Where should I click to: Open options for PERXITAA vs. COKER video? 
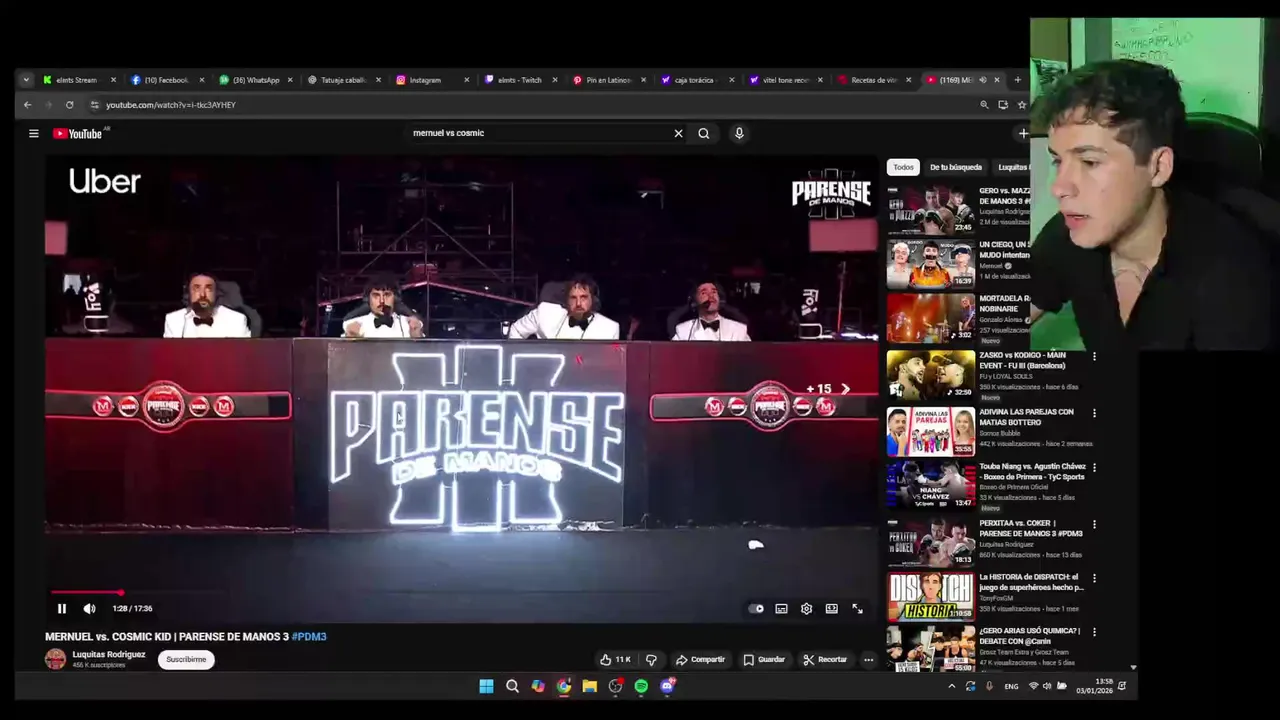pos(1094,524)
